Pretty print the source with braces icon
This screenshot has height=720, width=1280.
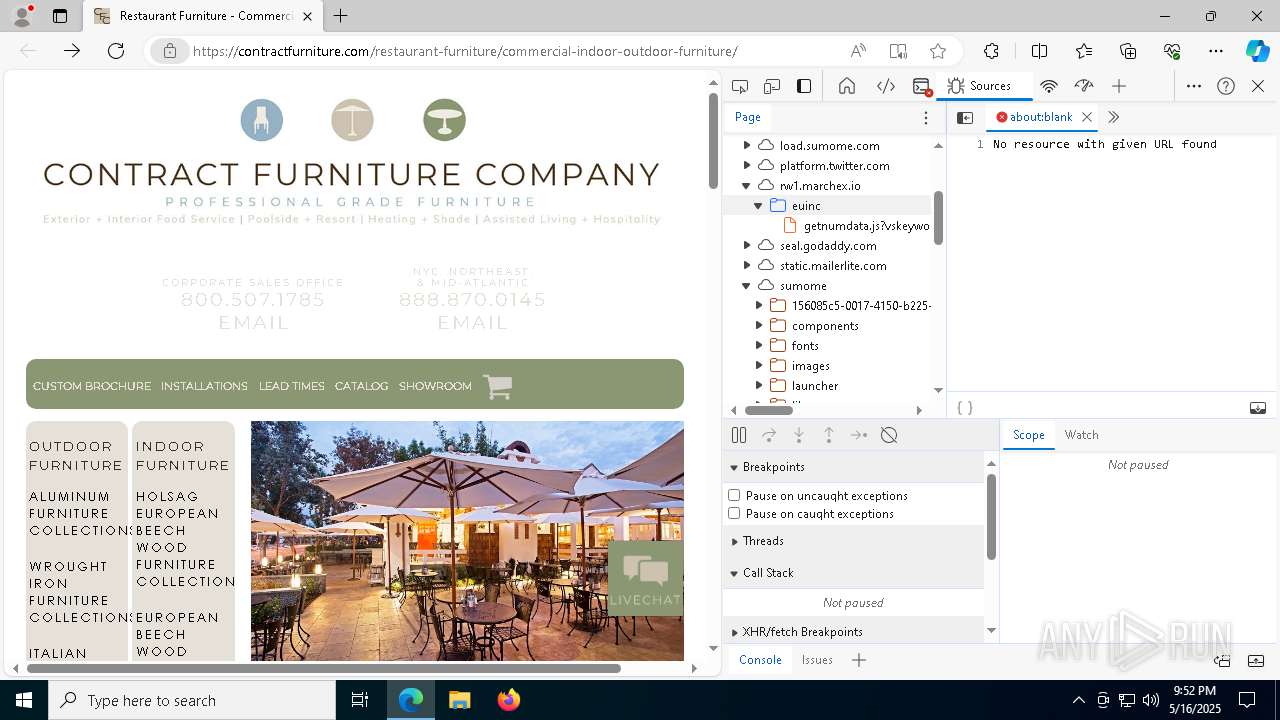pyautogui.click(x=965, y=408)
